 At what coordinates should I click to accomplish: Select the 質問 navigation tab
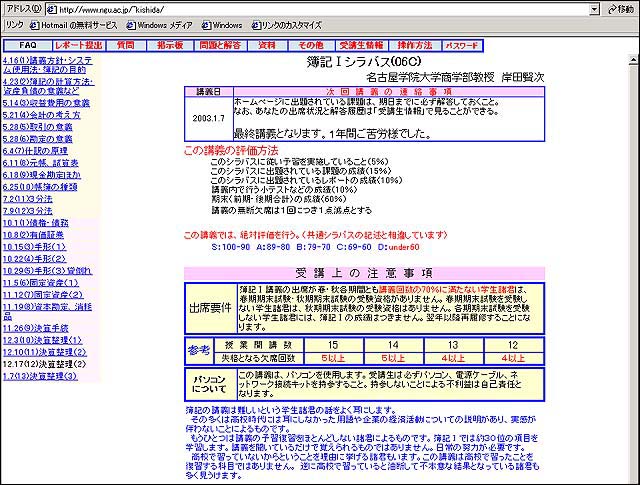coord(125,45)
